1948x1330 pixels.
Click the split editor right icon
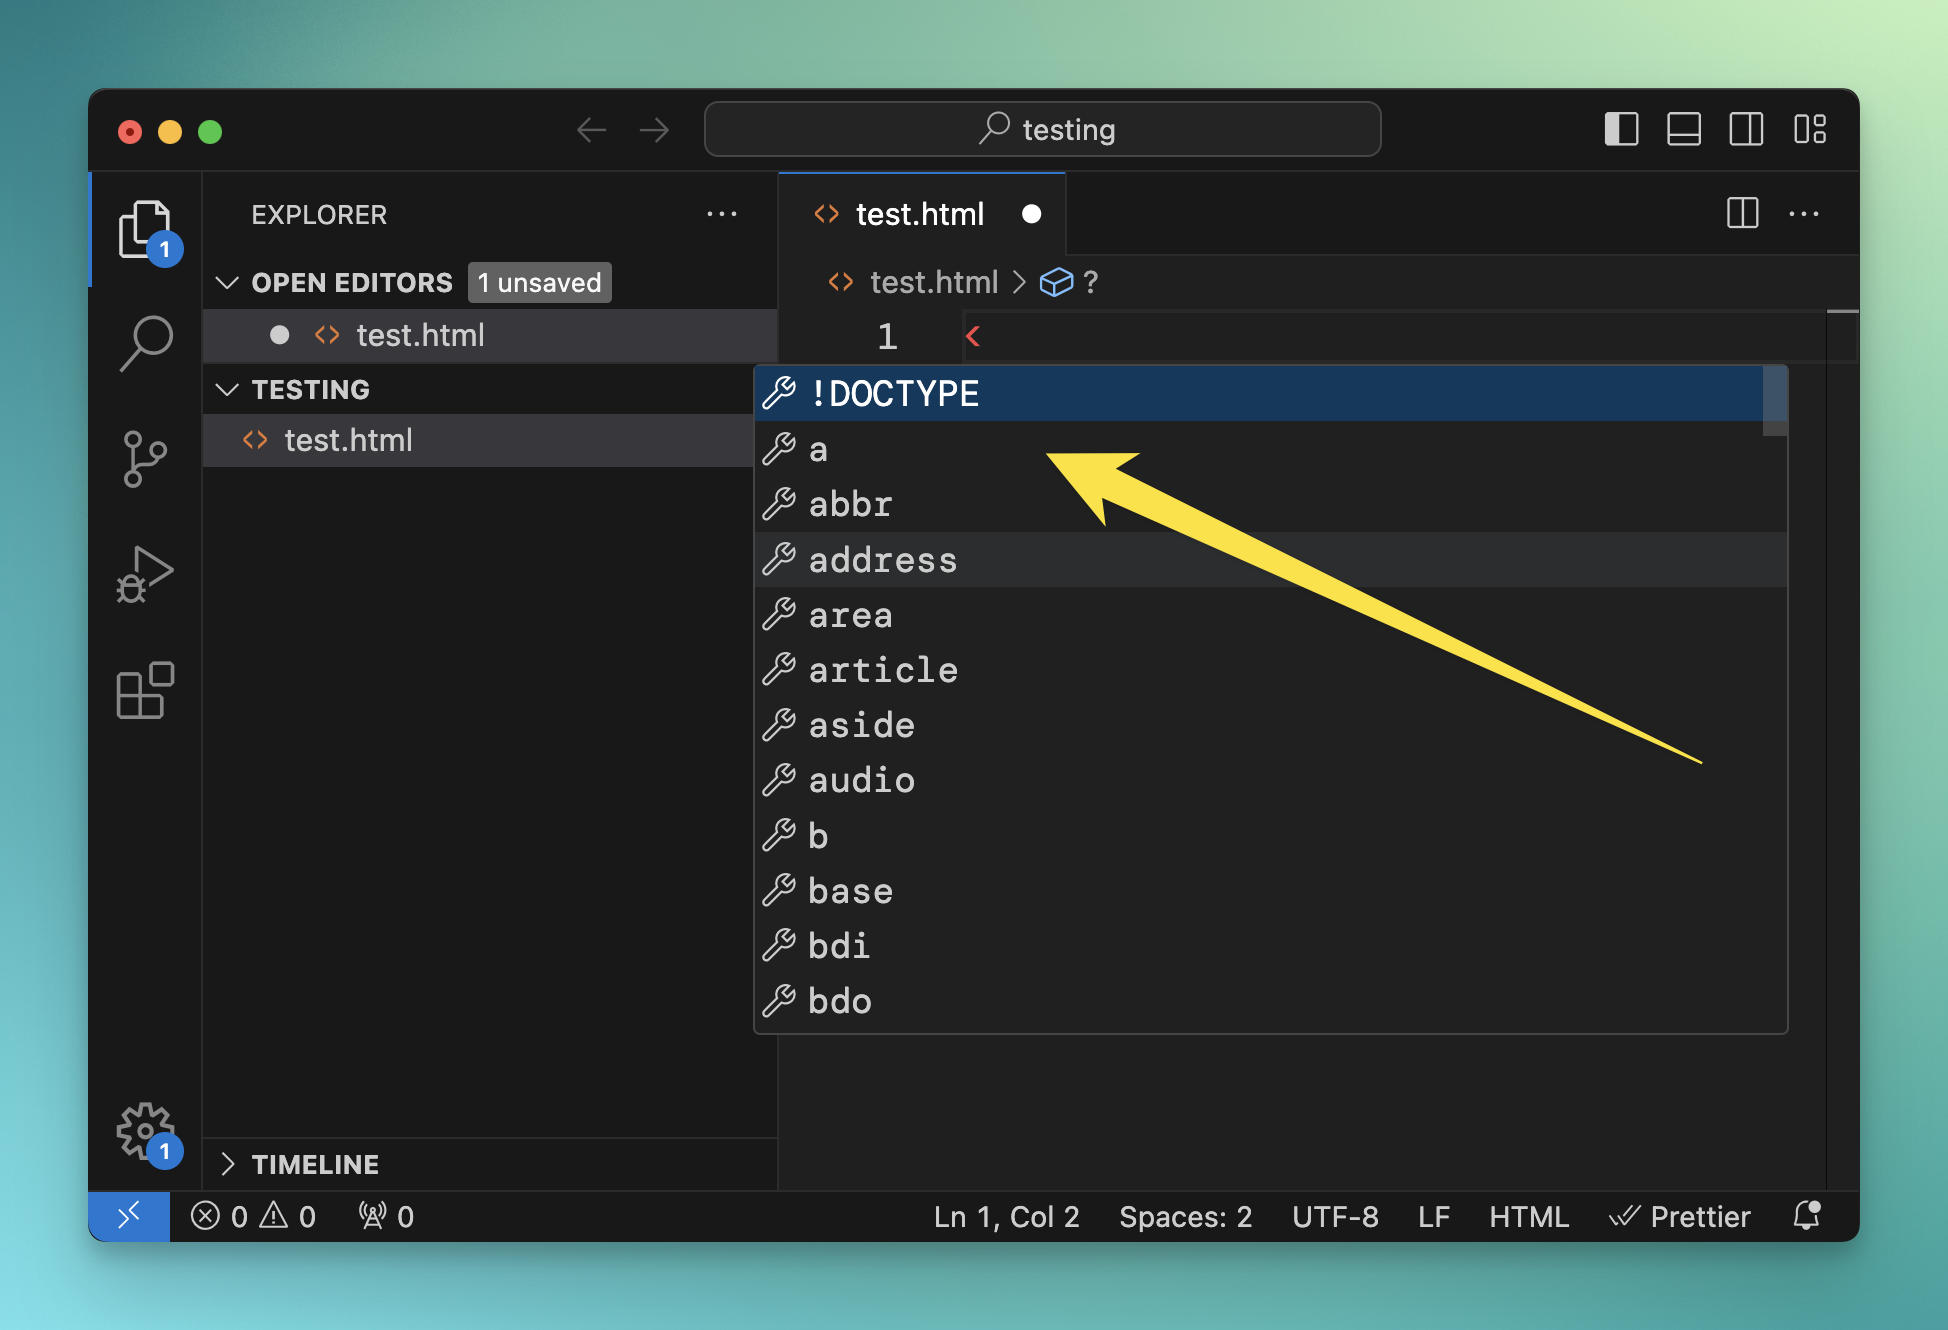tap(1742, 213)
